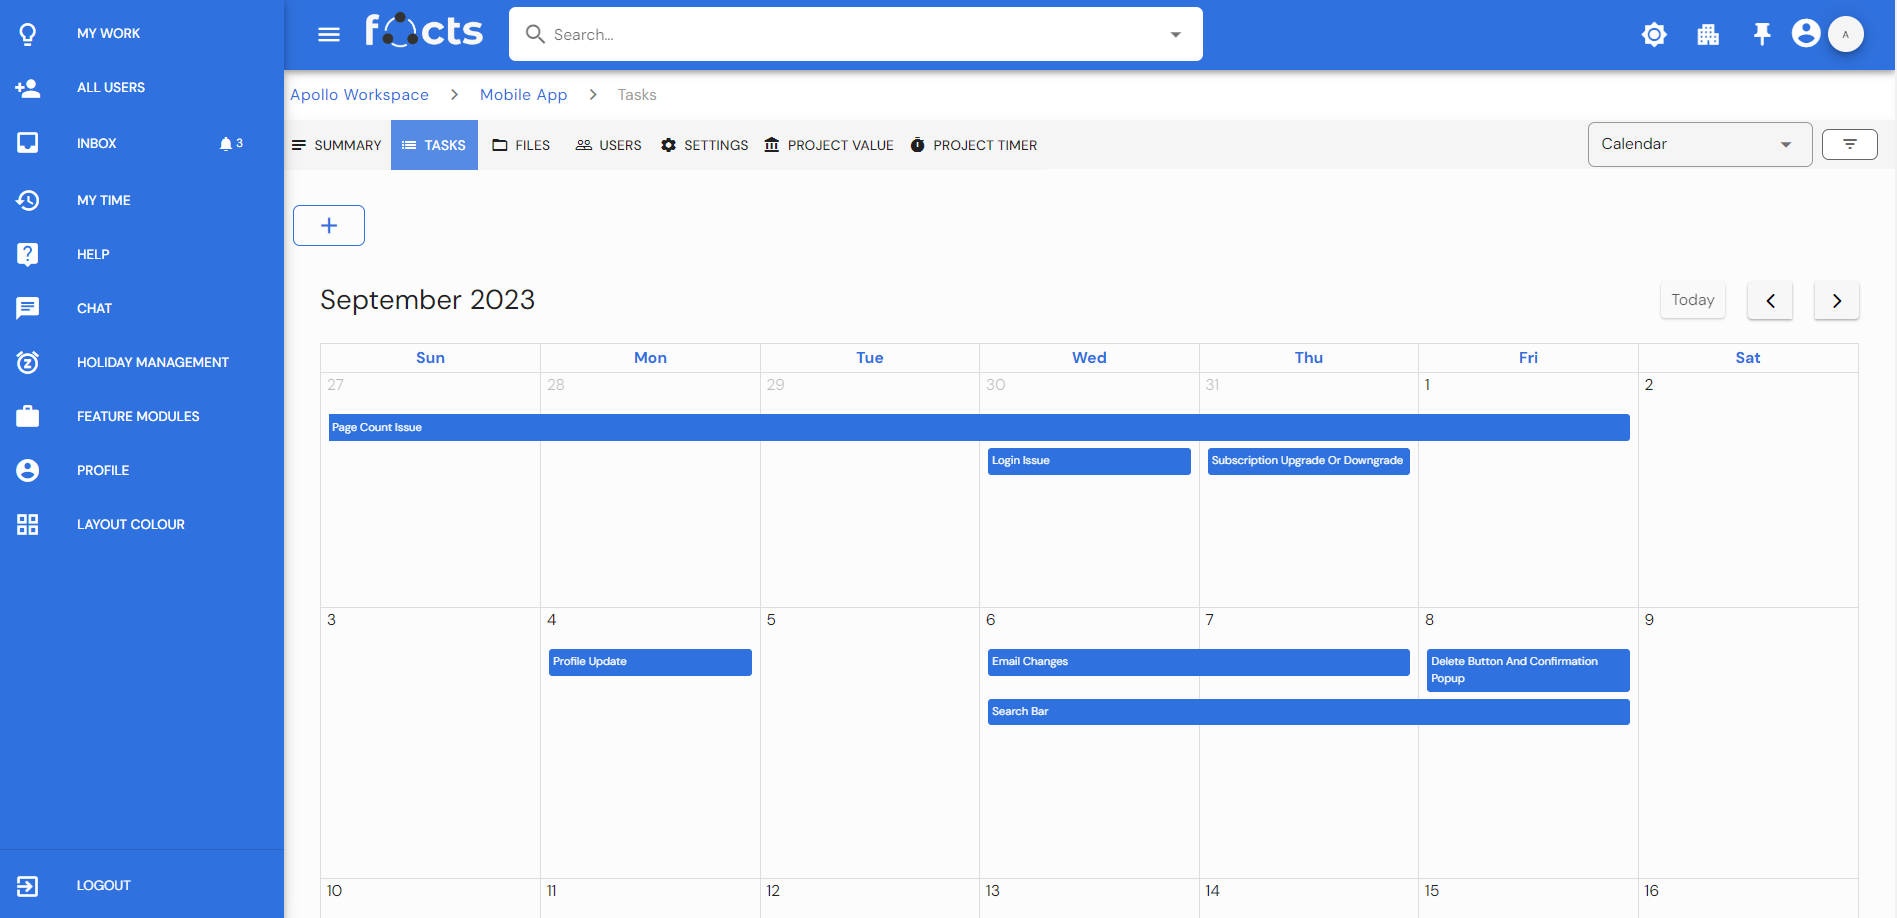
Task: Select Layout Colour in the sidebar
Action: pyautogui.click(x=130, y=524)
